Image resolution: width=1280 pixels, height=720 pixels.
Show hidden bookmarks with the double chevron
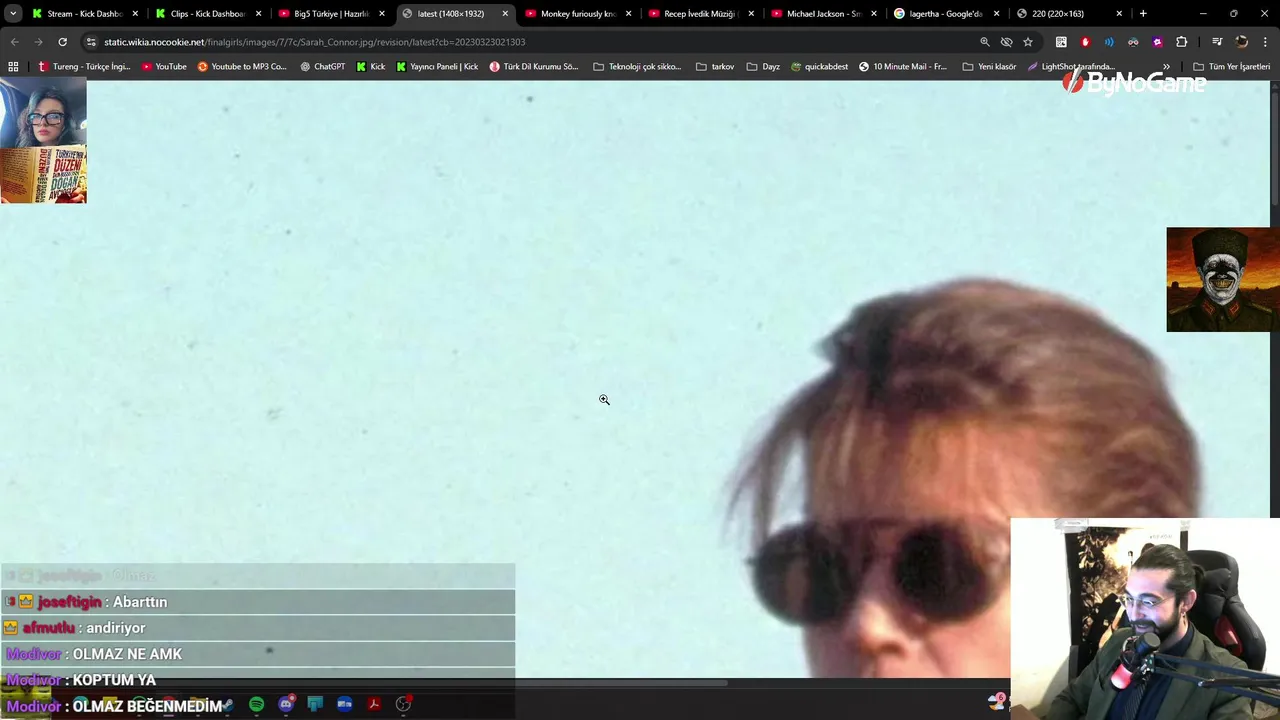coord(1166,66)
